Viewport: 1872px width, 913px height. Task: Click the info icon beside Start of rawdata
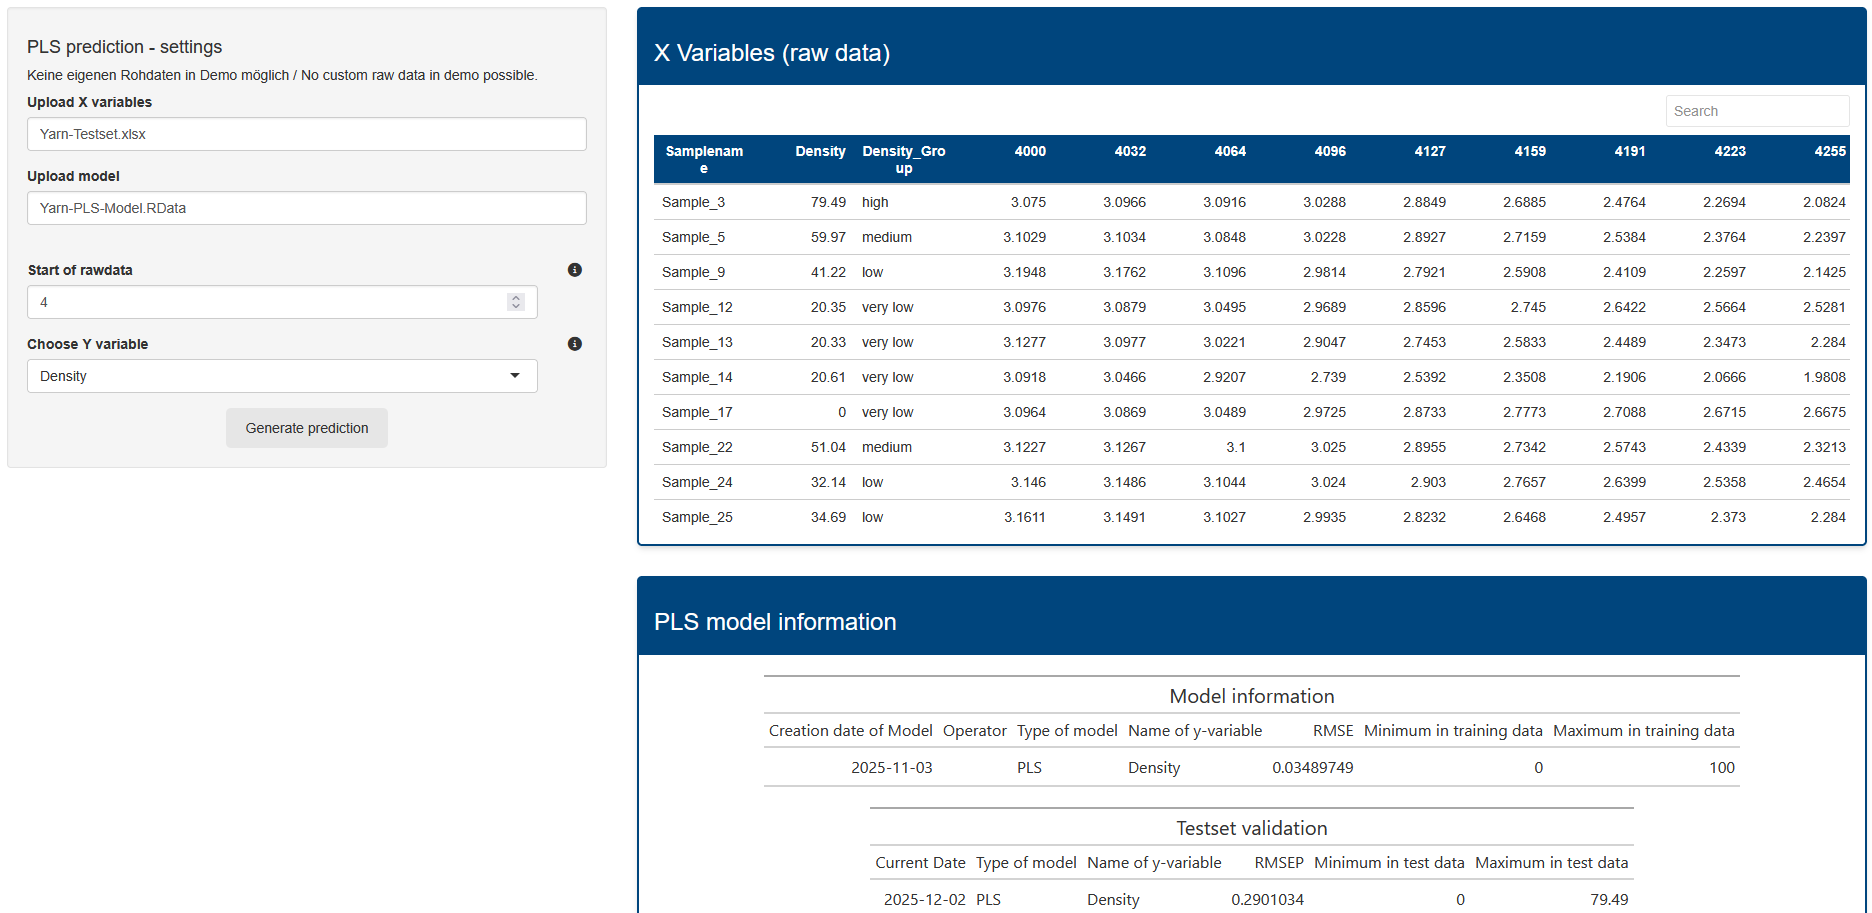click(x=574, y=270)
